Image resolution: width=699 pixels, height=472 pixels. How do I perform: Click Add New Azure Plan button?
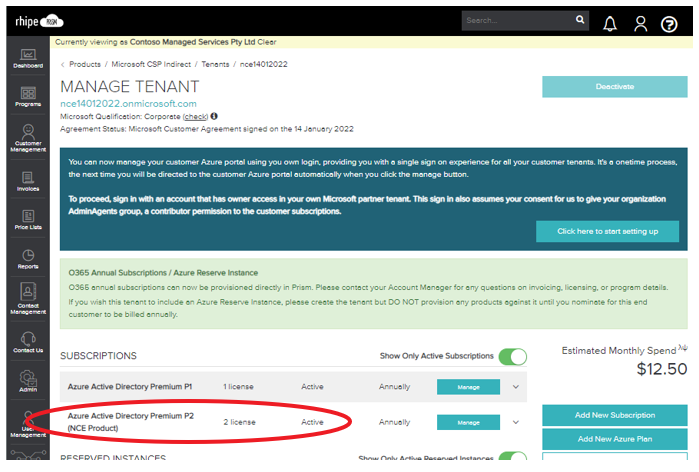[x=615, y=439]
